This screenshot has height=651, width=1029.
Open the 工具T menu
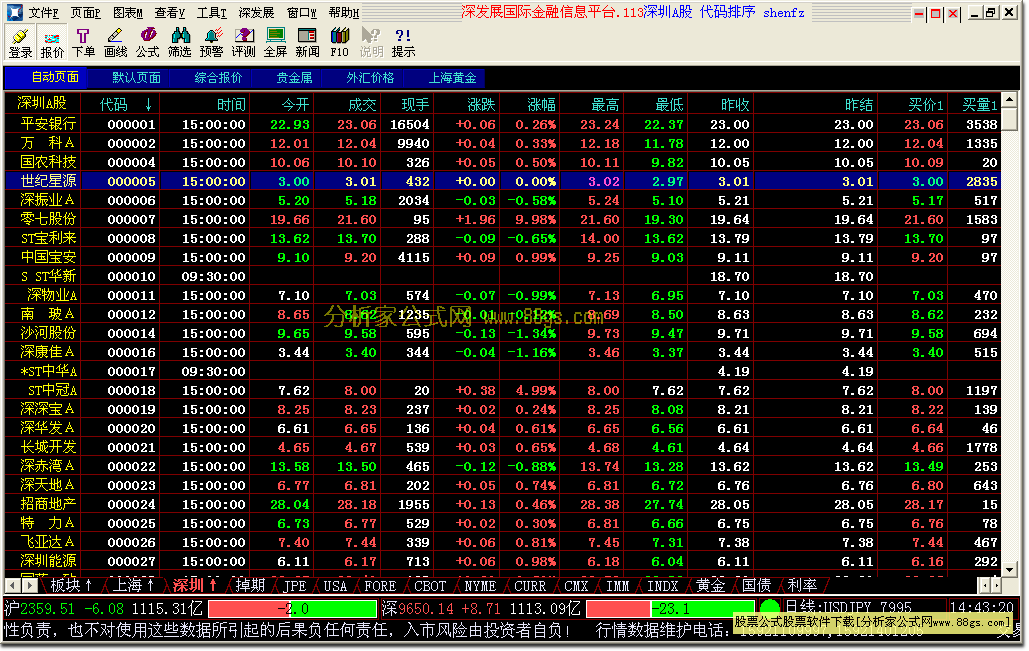tap(212, 12)
